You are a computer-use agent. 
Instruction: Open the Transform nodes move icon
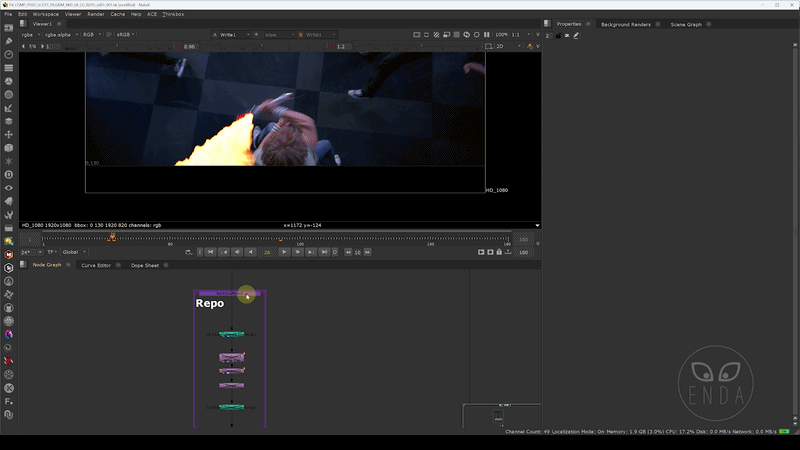point(9,135)
